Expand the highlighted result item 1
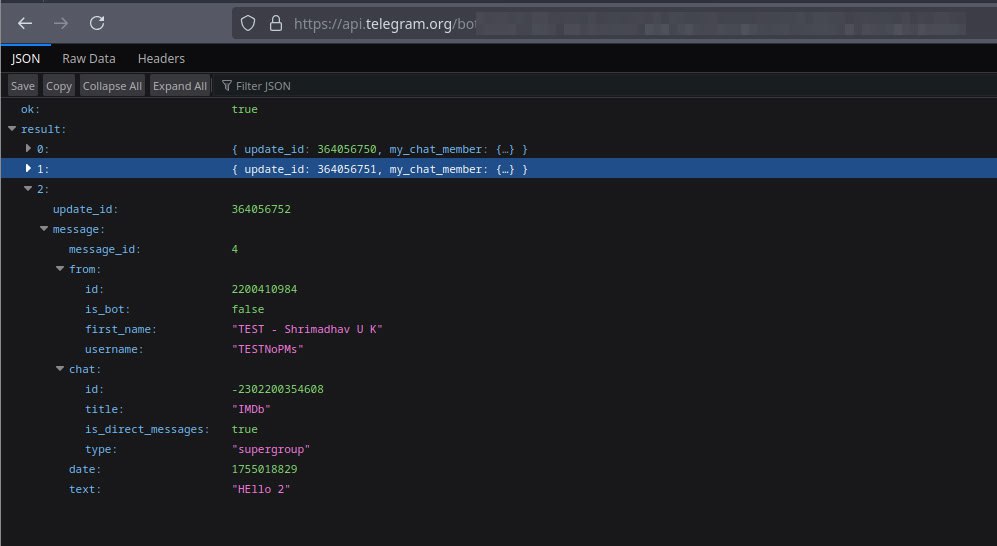 28,169
